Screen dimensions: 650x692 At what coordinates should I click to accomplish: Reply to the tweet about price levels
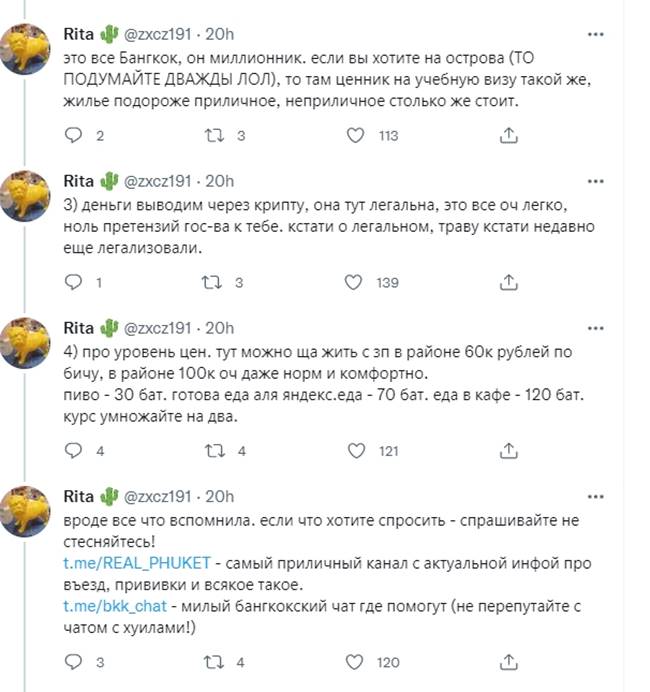73,451
